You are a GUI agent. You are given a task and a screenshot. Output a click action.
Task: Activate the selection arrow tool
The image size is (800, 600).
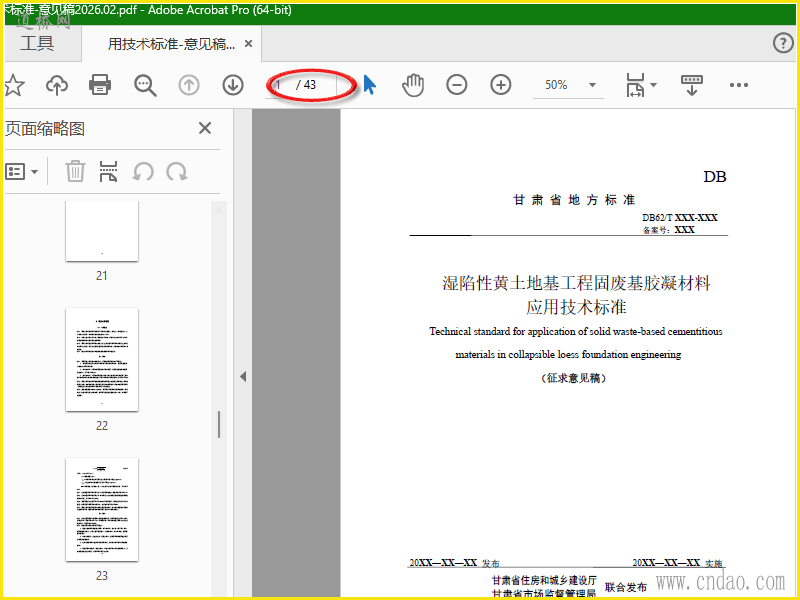point(370,85)
